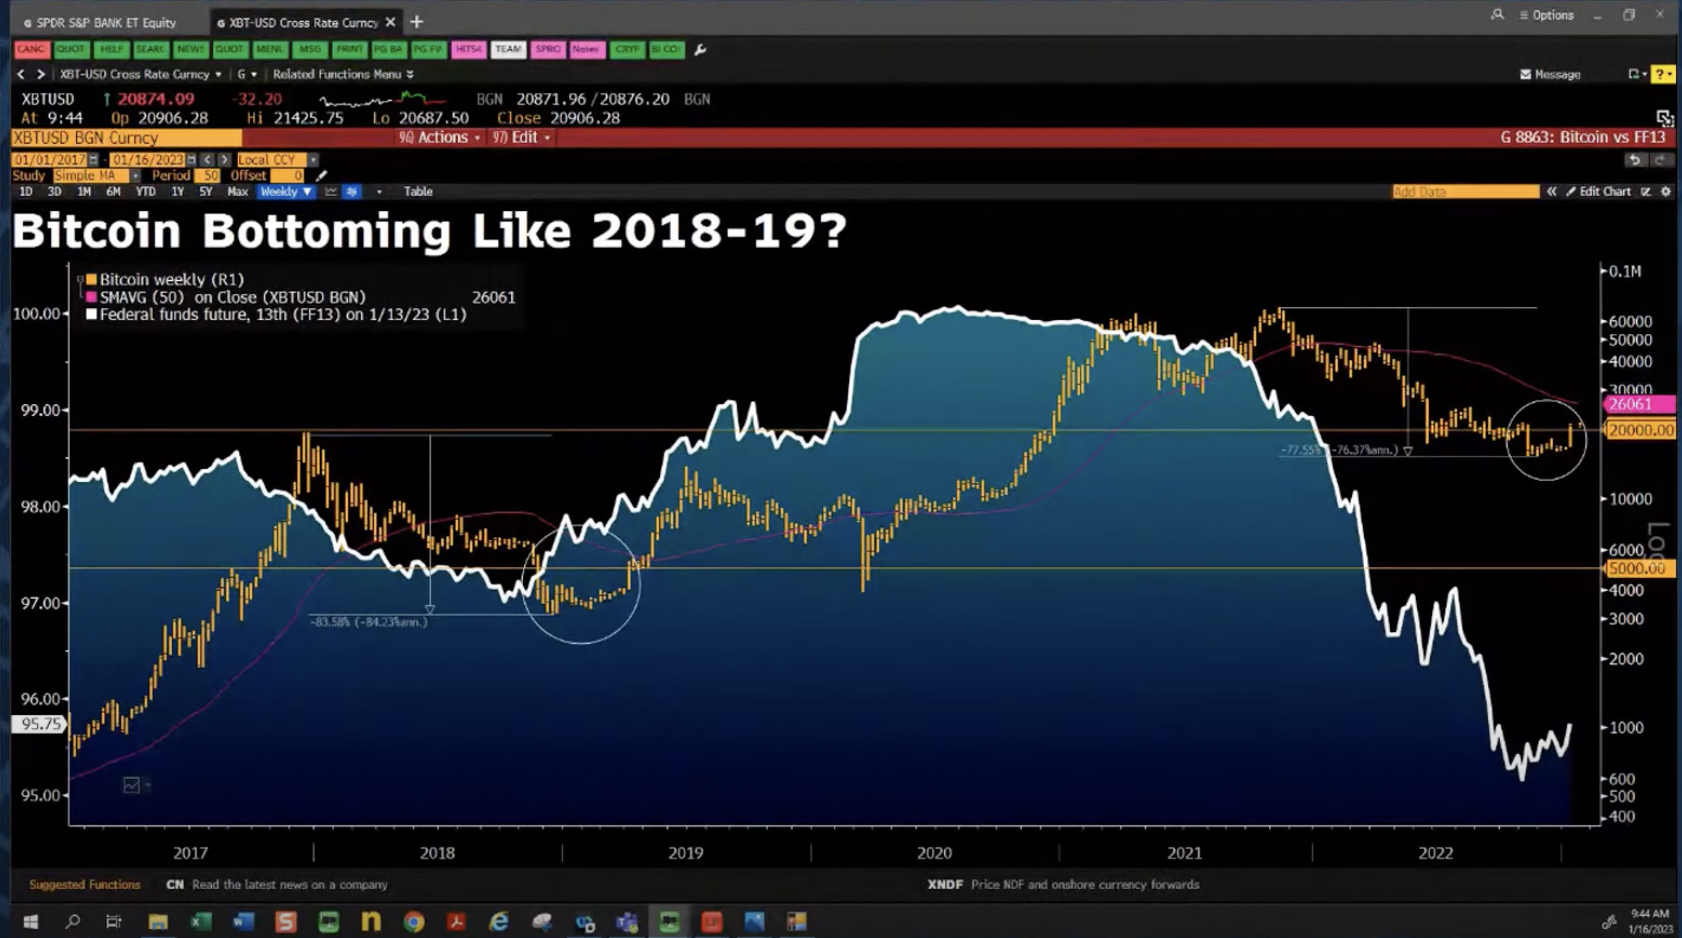Expand the Edit menu dropdown
This screenshot has width=1682, height=938.
(x=521, y=138)
